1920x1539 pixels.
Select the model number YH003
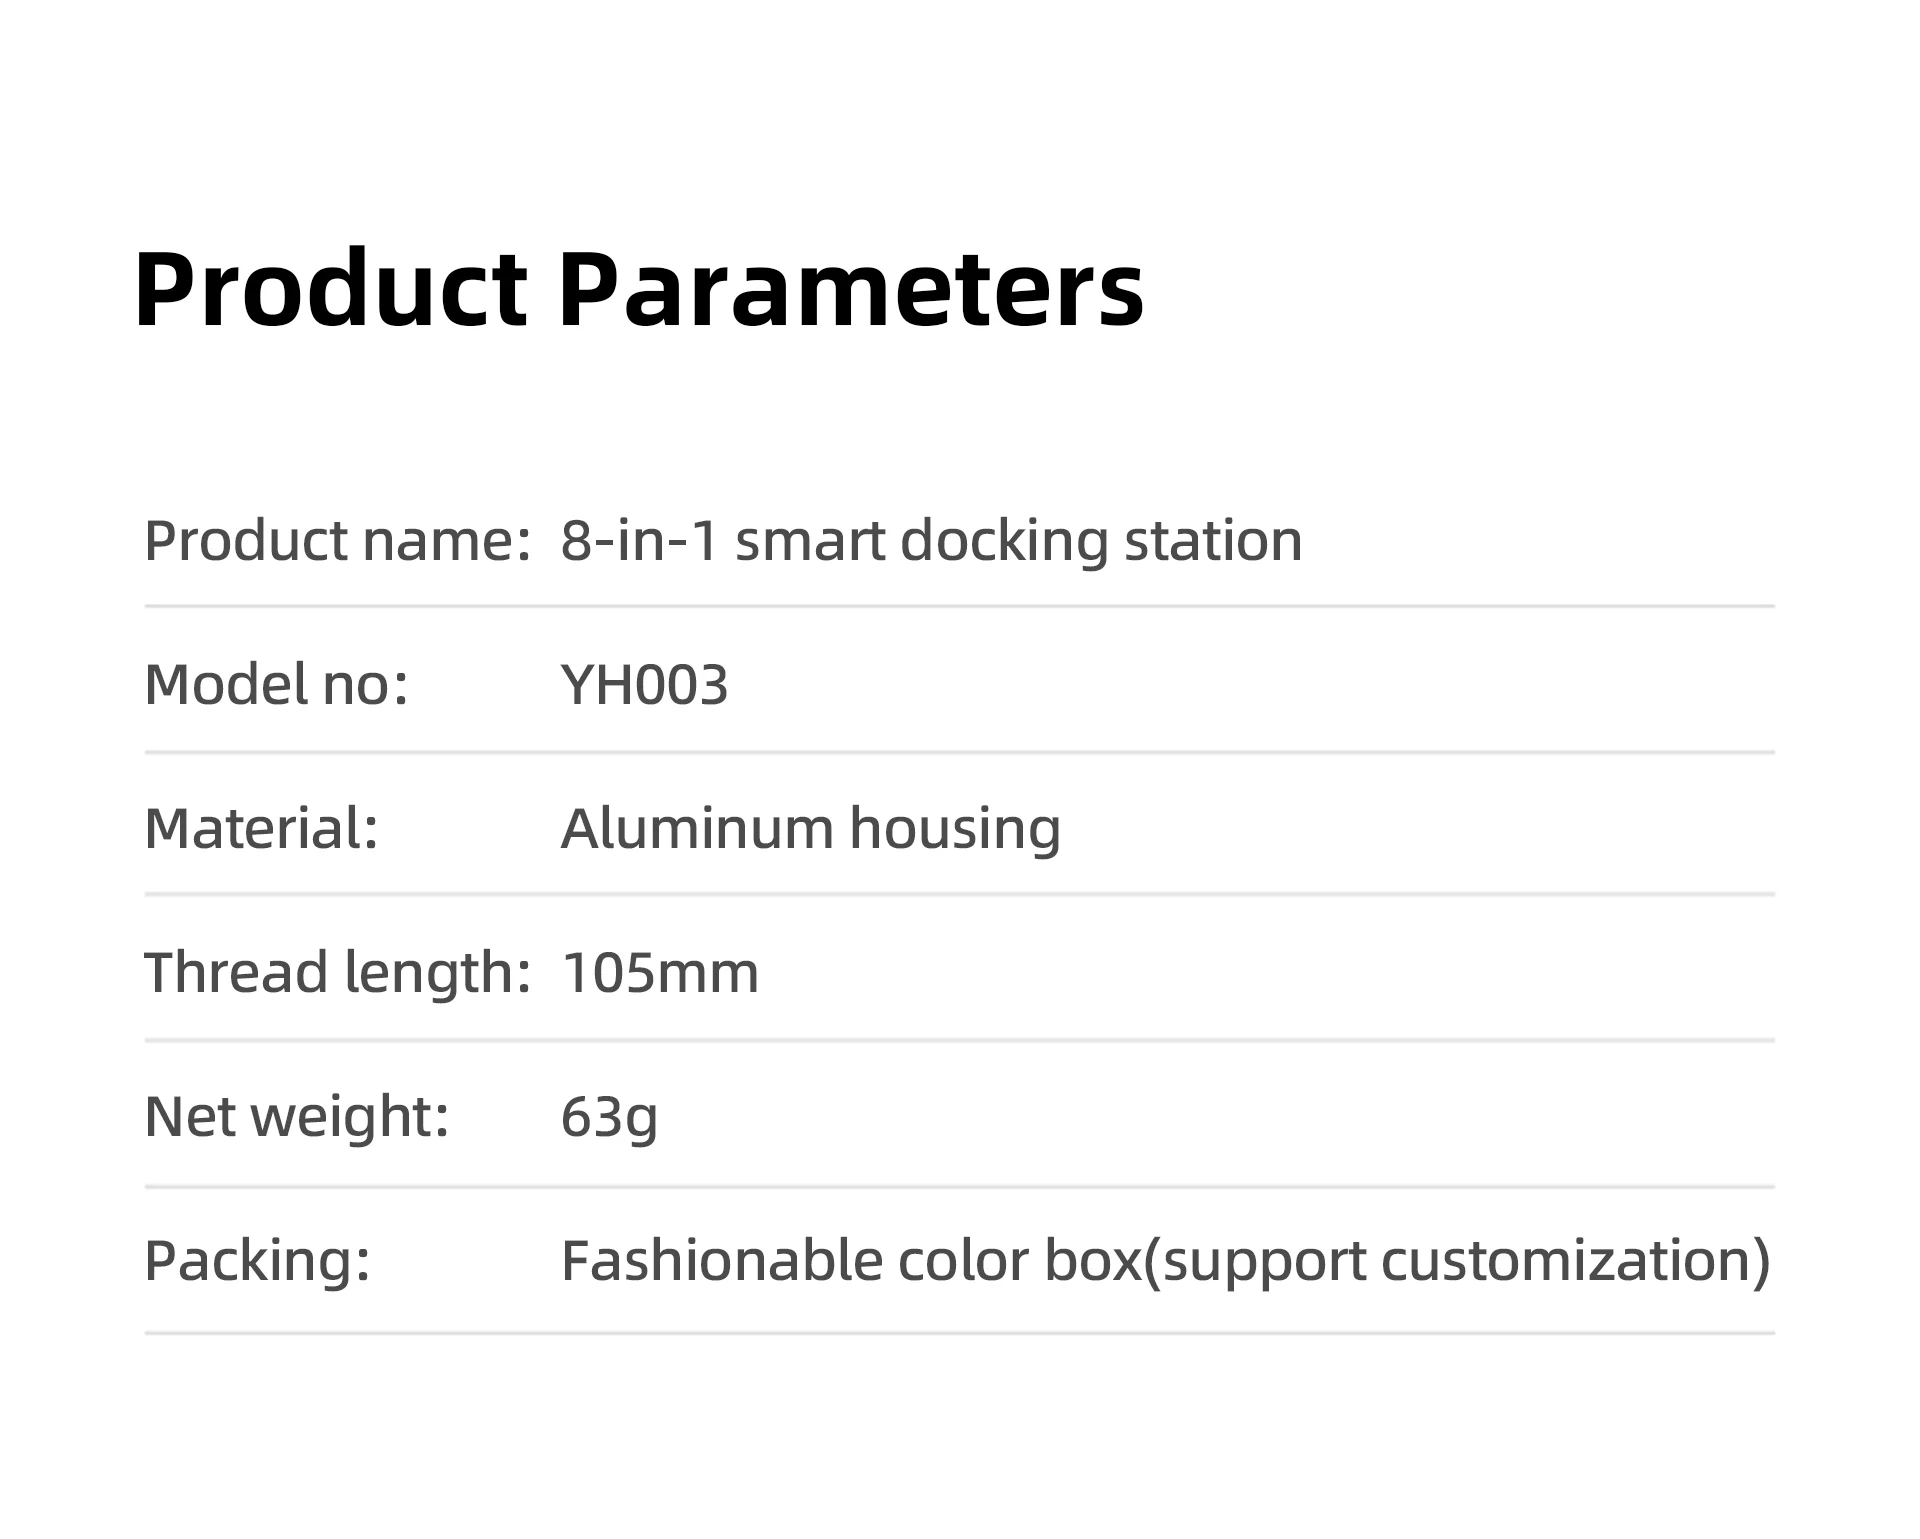(644, 685)
